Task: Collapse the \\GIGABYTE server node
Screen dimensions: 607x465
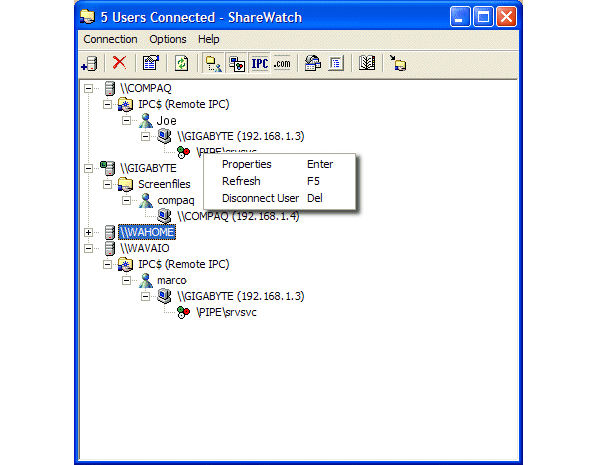Action: 89,168
